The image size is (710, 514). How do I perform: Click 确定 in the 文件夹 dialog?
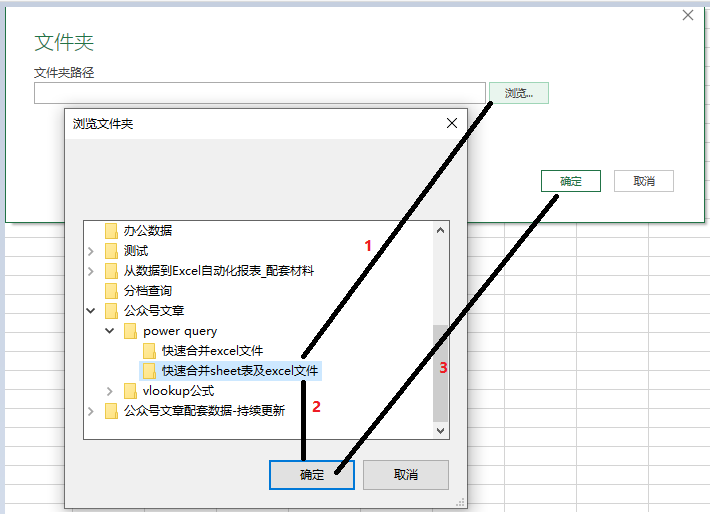click(x=571, y=181)
